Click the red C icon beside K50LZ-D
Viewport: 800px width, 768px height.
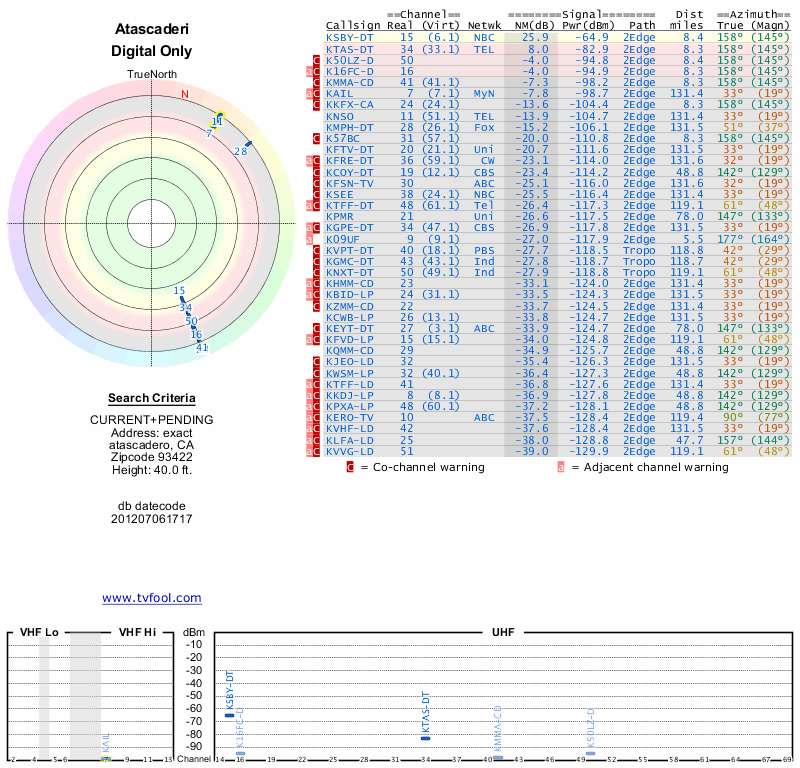click(x=316, y=60)
